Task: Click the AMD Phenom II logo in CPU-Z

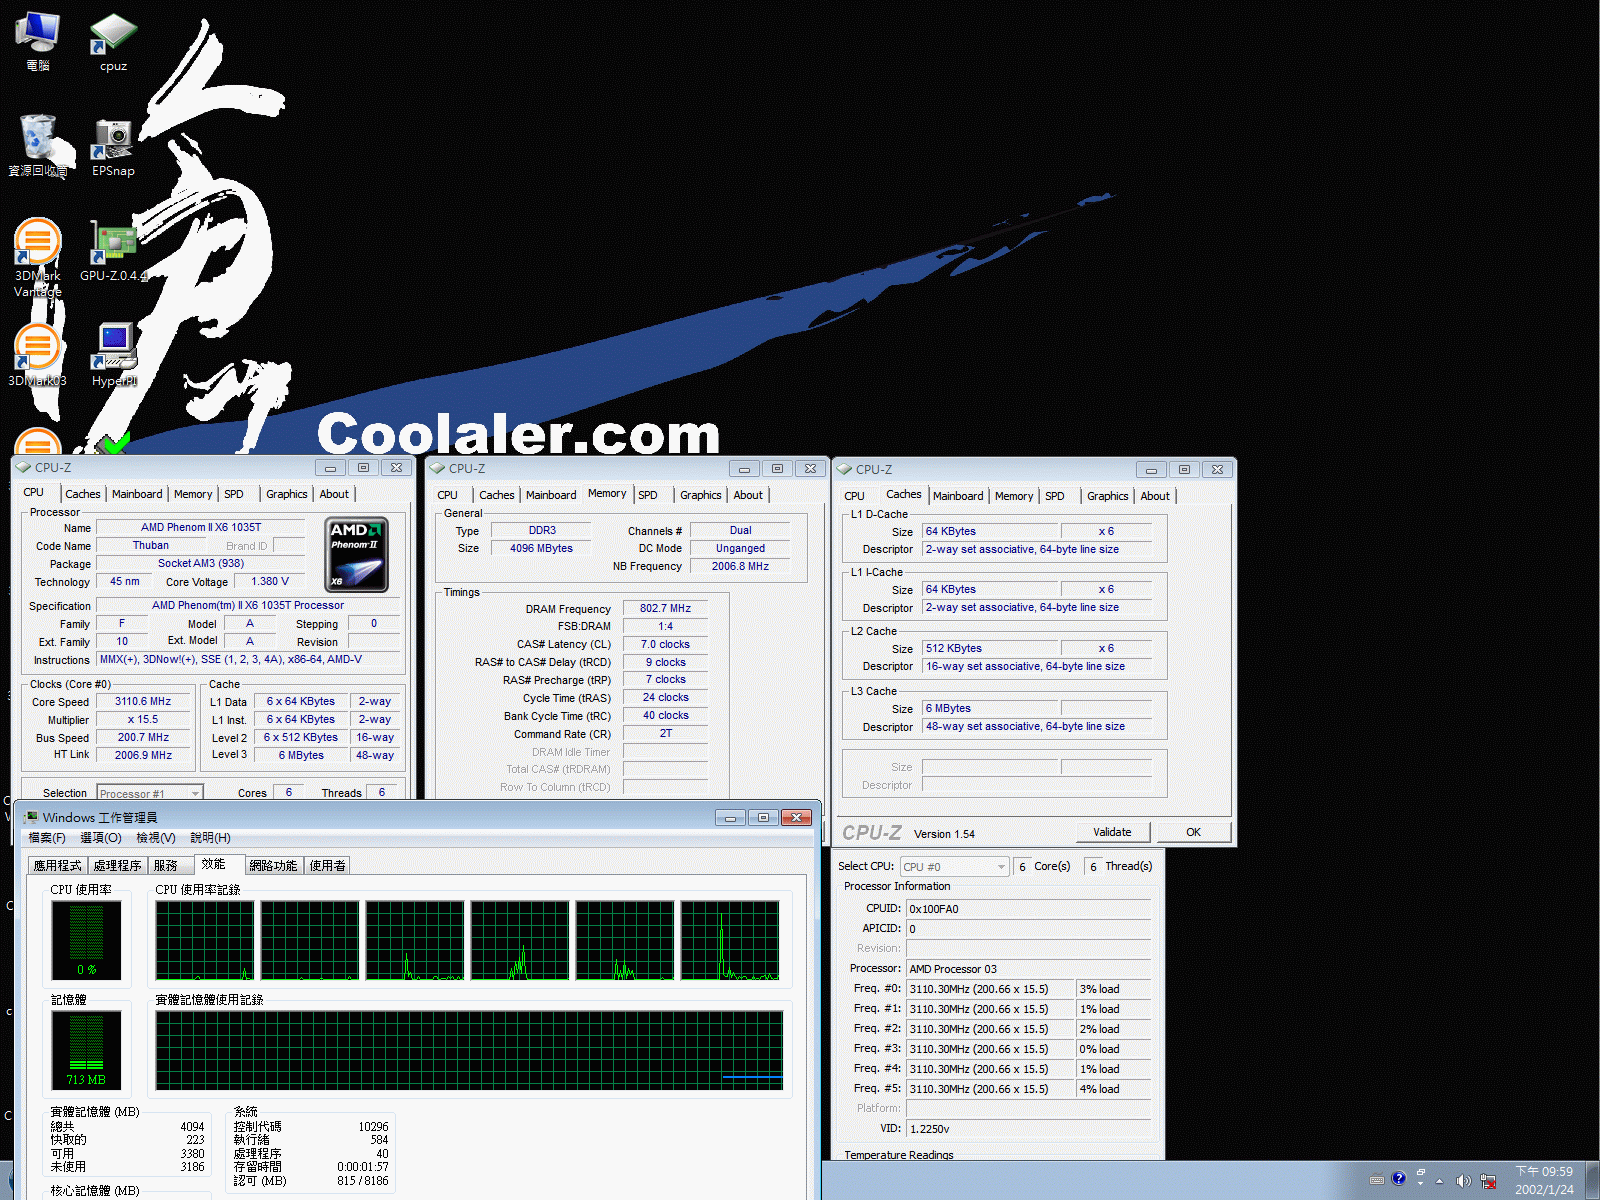Action: 356,554
